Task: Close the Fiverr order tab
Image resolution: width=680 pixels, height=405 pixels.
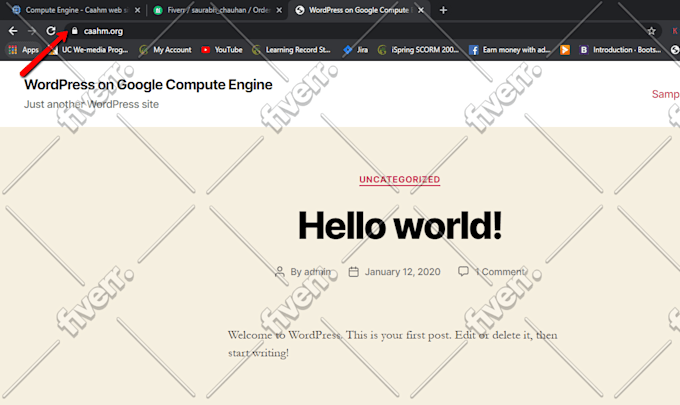Action: point(279,10)
